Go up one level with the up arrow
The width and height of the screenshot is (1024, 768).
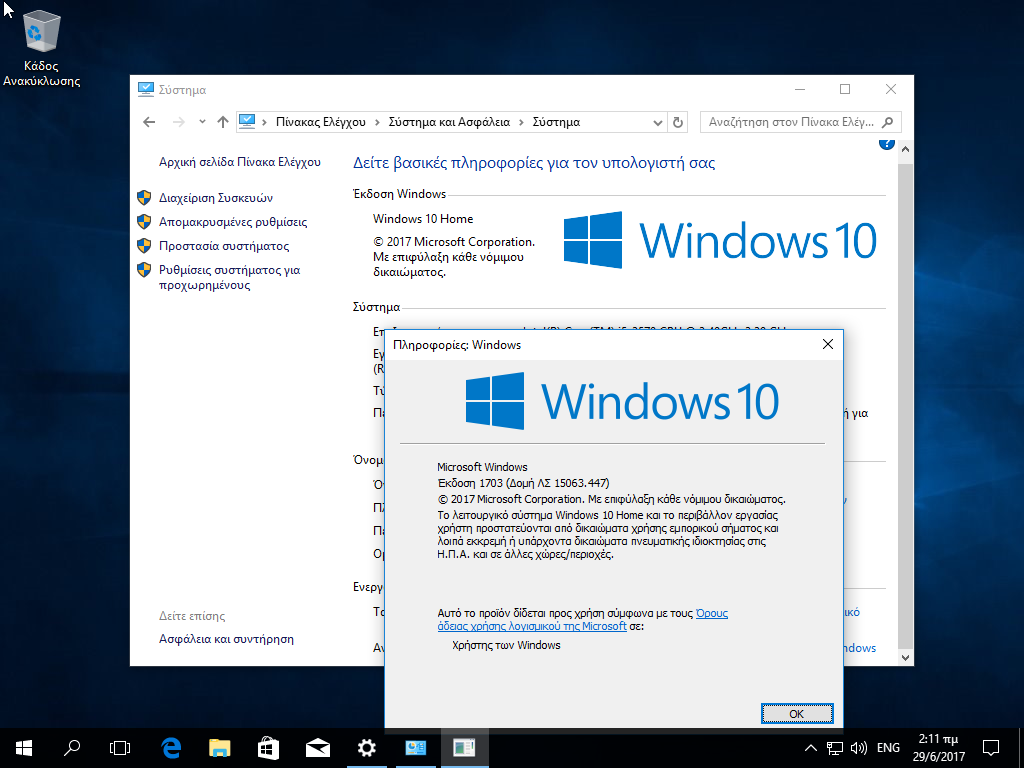(223, 122)
